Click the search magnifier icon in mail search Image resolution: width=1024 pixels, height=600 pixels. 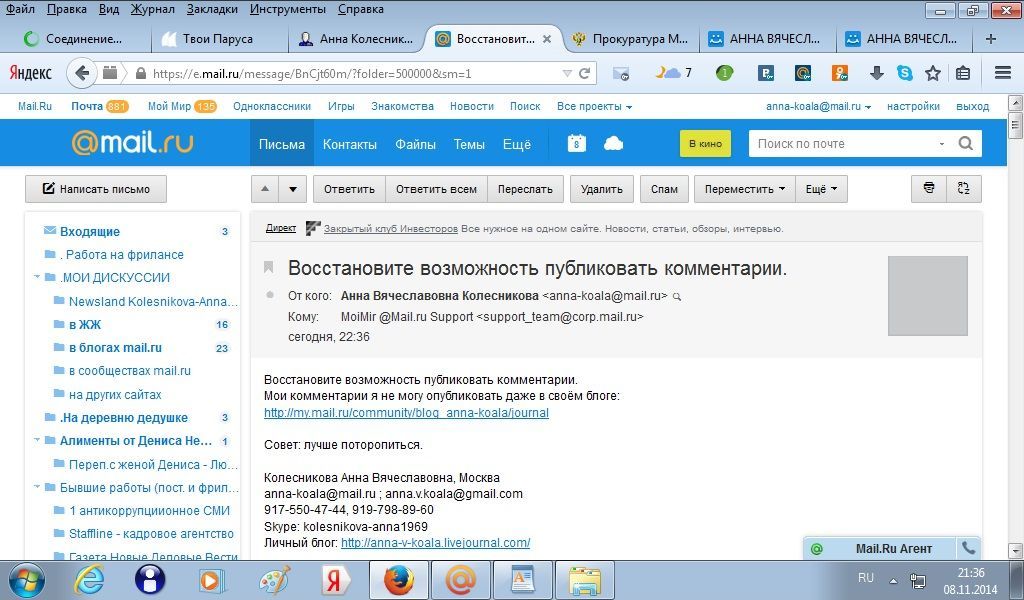[x=965, y=144]
